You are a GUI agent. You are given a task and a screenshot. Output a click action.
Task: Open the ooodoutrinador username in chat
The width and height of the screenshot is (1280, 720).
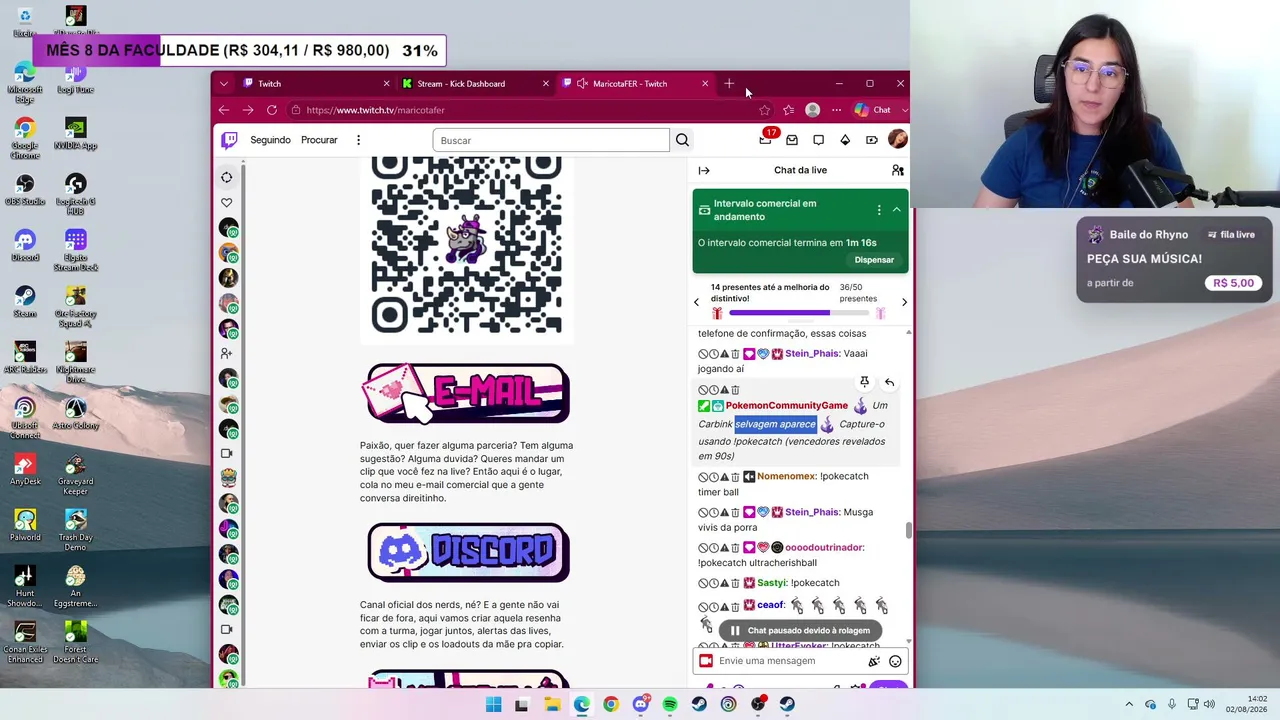tap(824, 548)
